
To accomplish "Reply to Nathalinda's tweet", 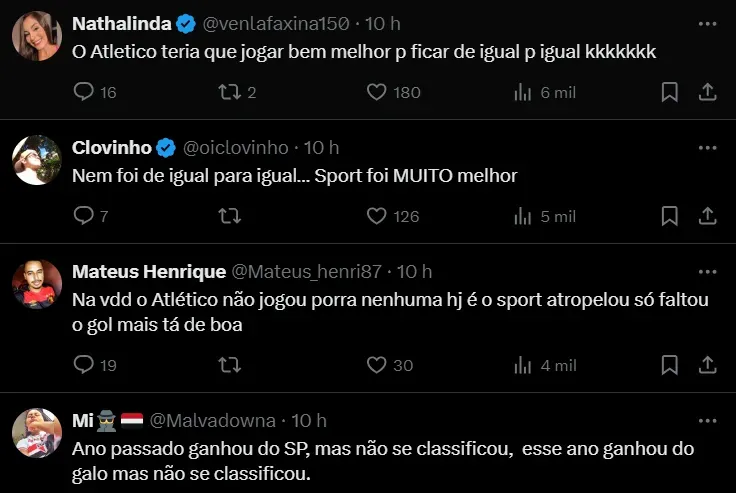I will tap(84, 92).
